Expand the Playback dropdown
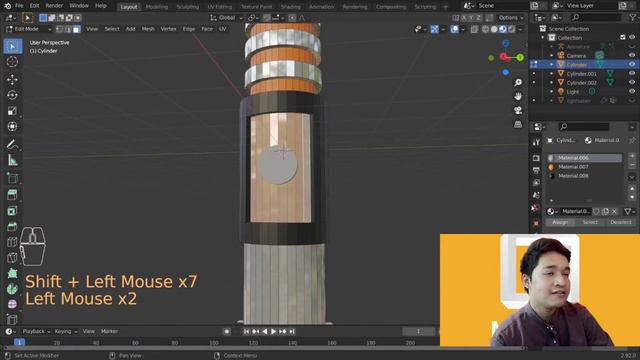640x360 pixels. click(36, 331)
